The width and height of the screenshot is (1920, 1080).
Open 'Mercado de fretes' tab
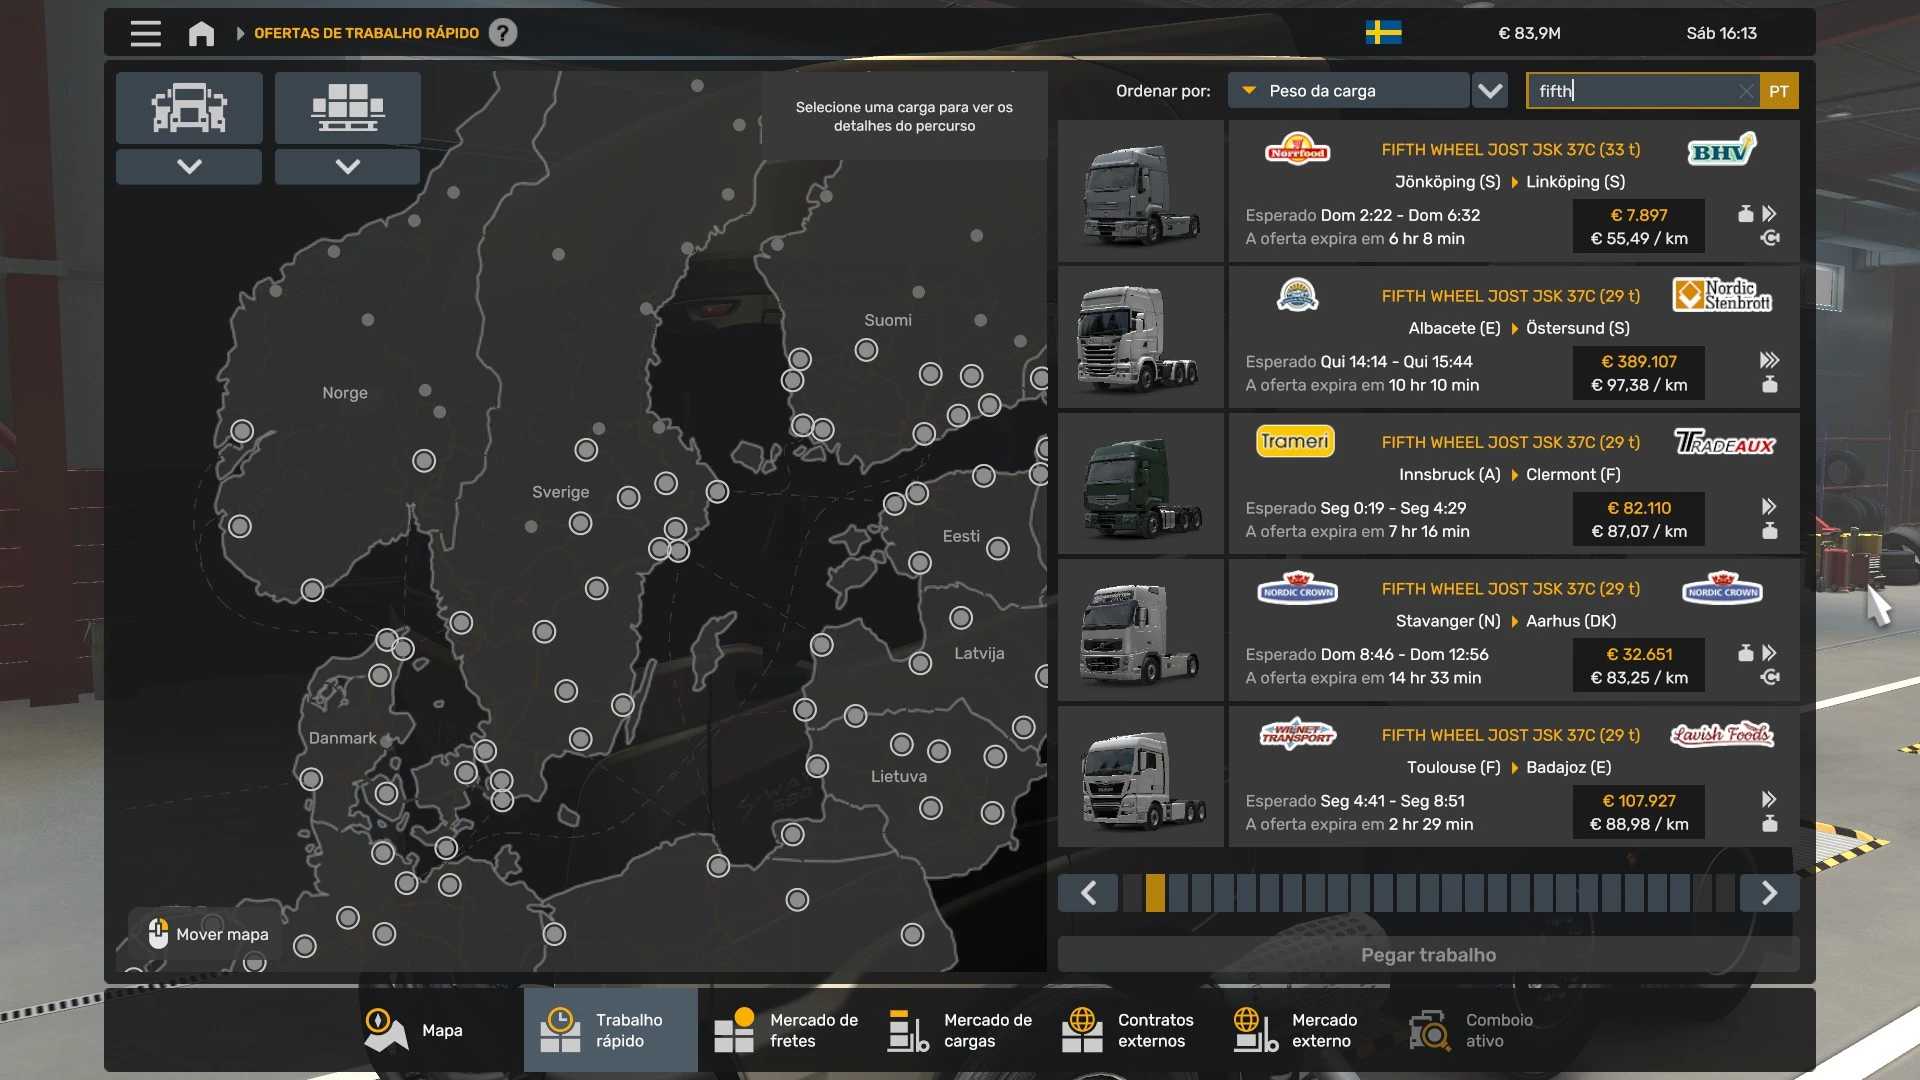coord(785,1030)
